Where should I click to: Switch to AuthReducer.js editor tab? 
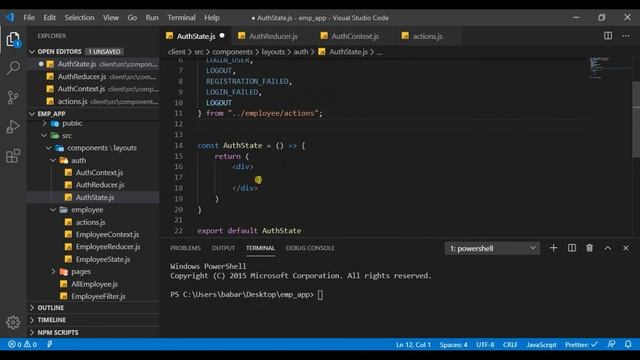point(272,36)
